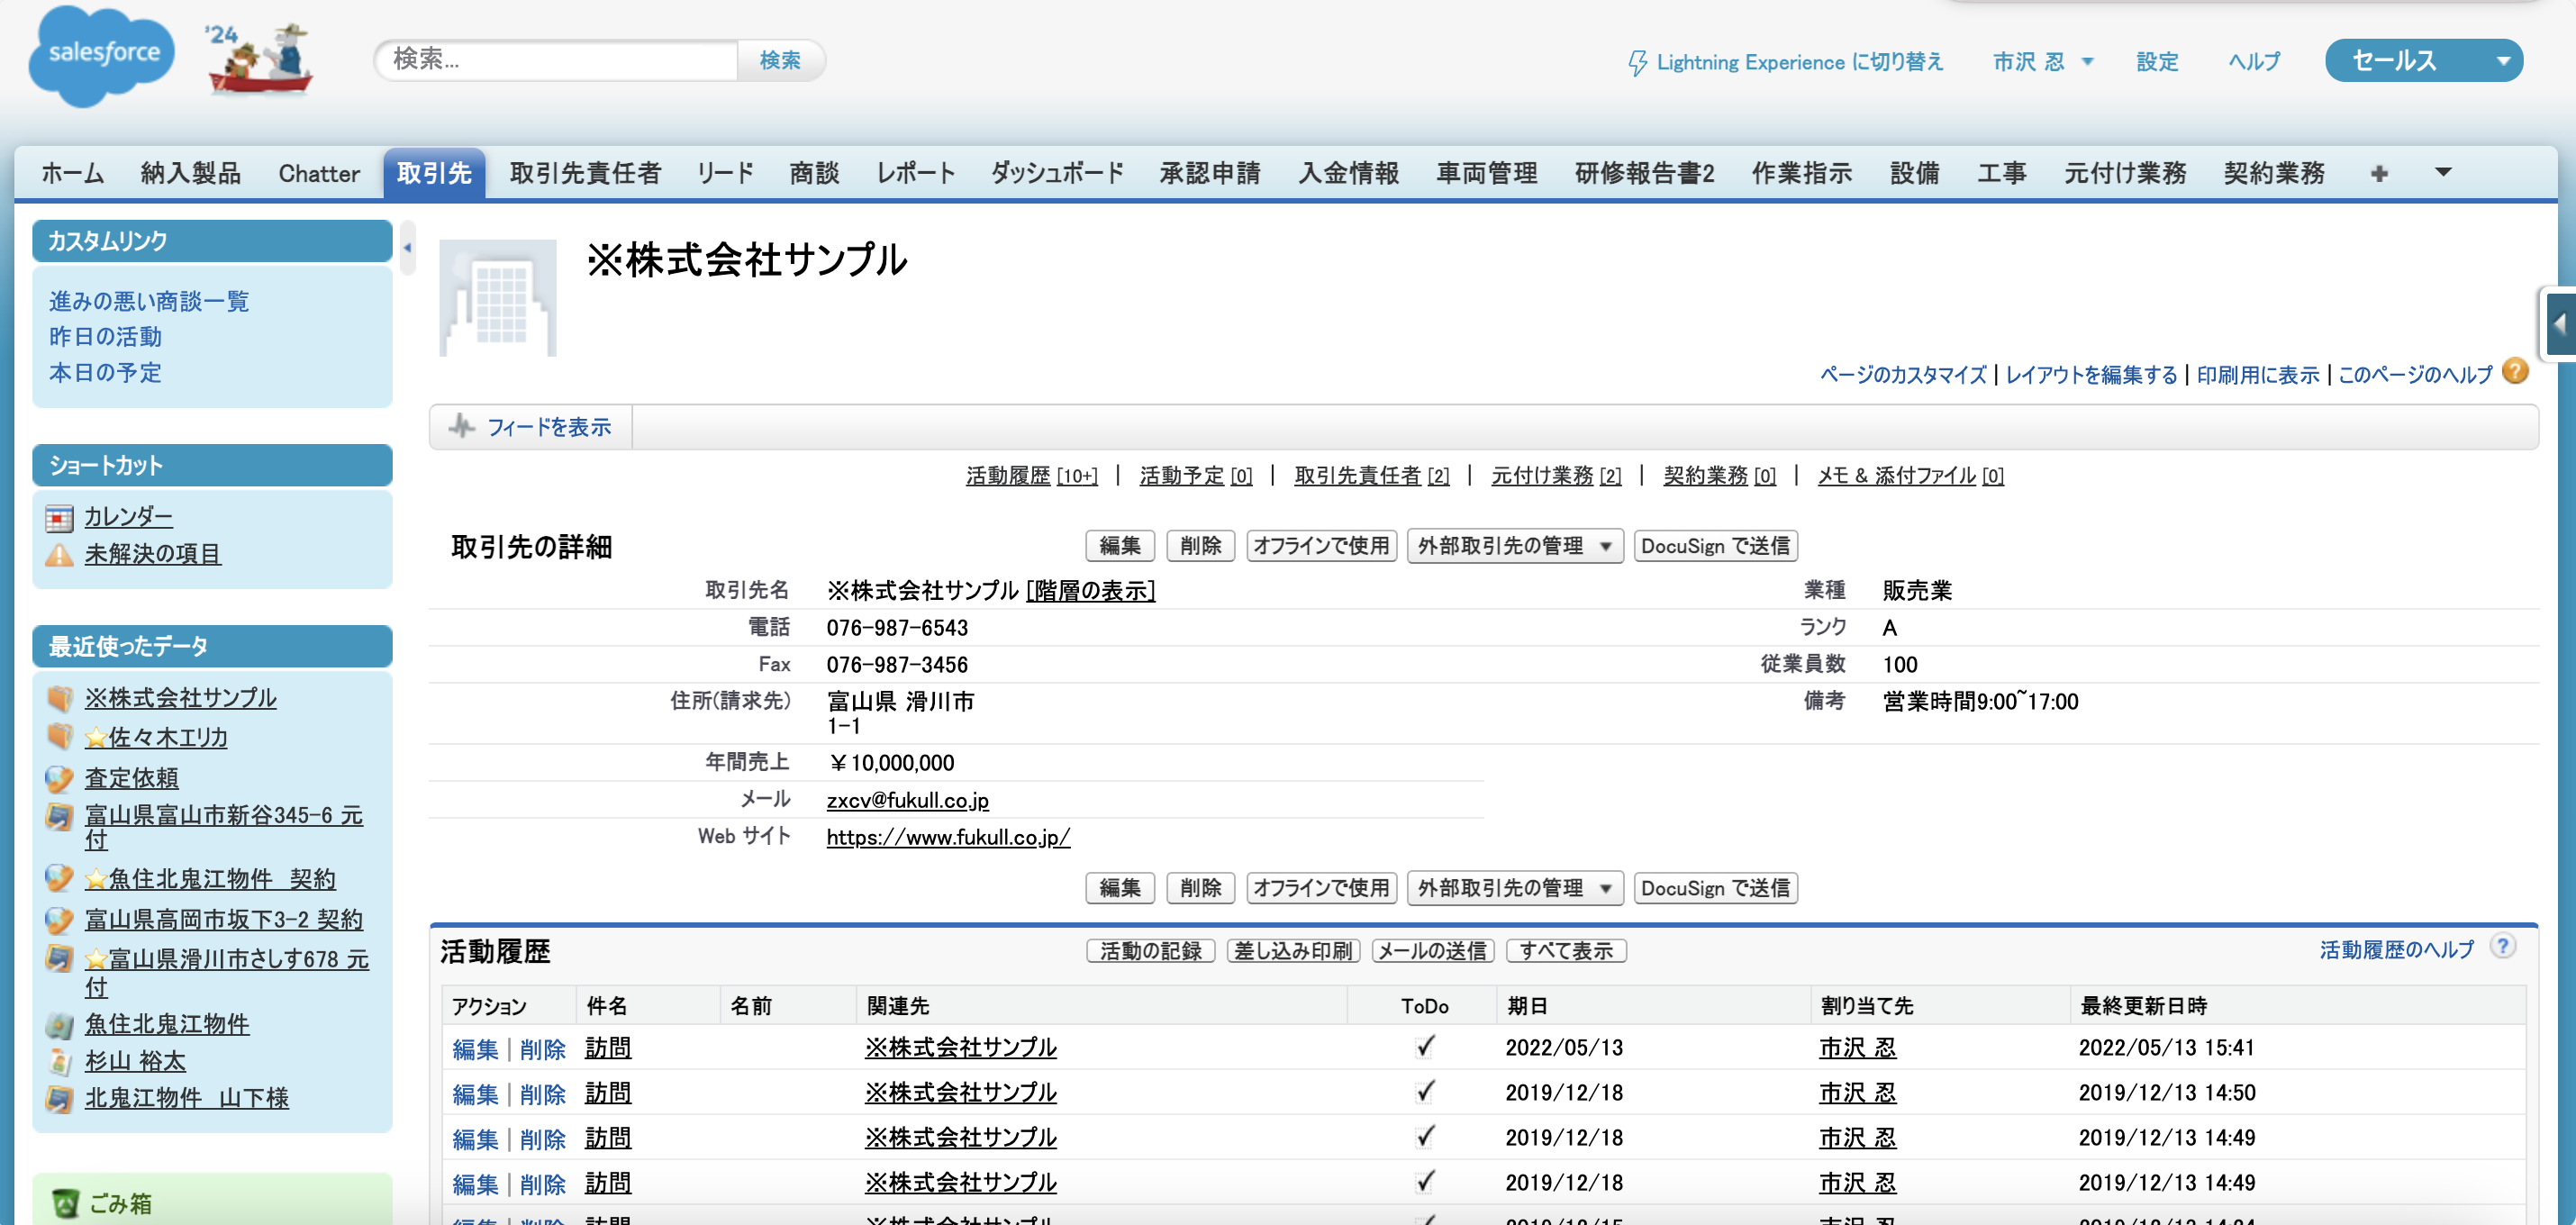Click the icon beside 魚住北鬼江物件 in recent items

[59, 1024]
